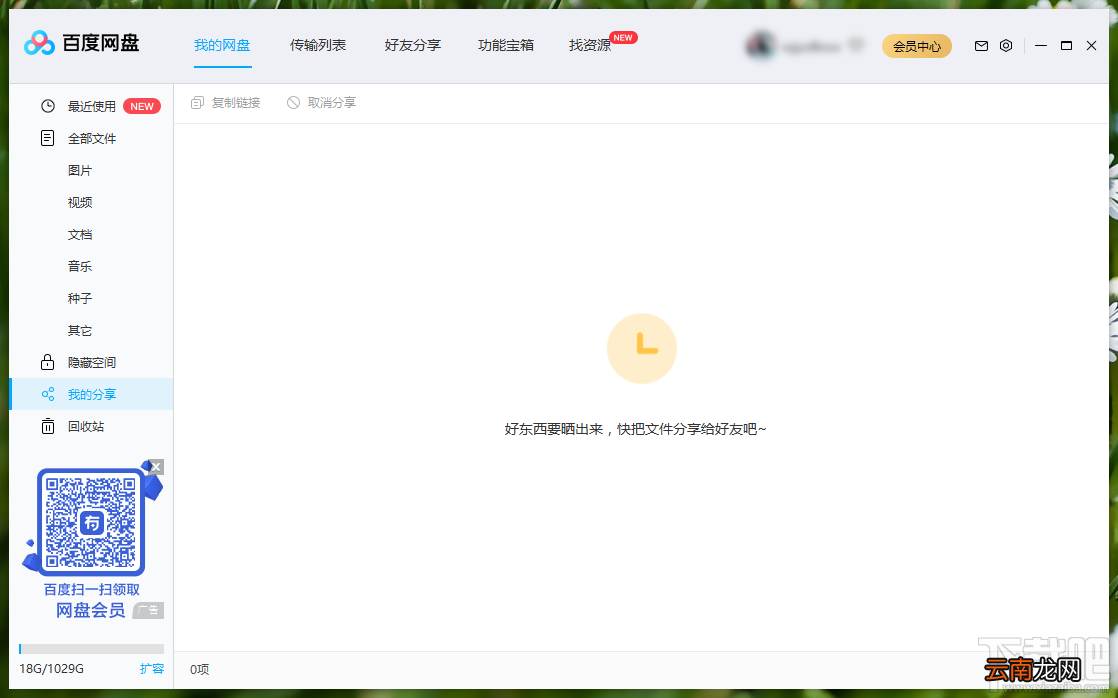Click the storage usage progress bar
Image resolution: width=1118 pixels, height=698 pixels.
click(x=91, y=649)
